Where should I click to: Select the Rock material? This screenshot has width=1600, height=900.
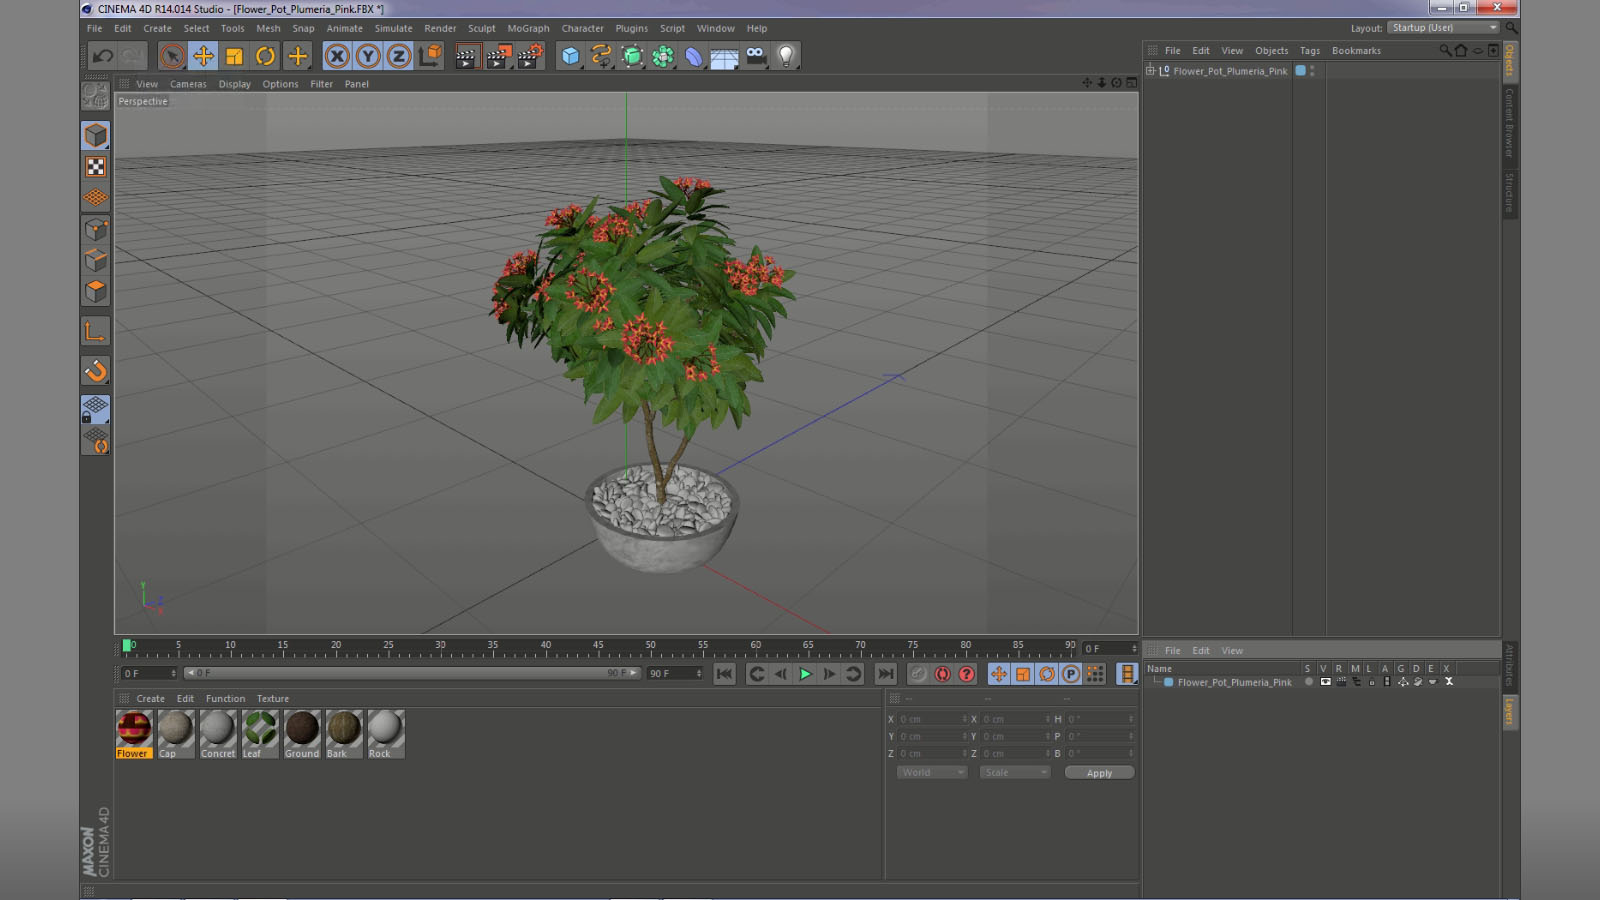[386, 734]
